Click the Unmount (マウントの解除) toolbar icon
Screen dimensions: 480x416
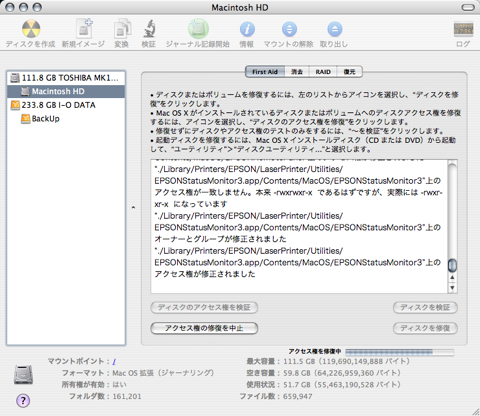(289, 29)
